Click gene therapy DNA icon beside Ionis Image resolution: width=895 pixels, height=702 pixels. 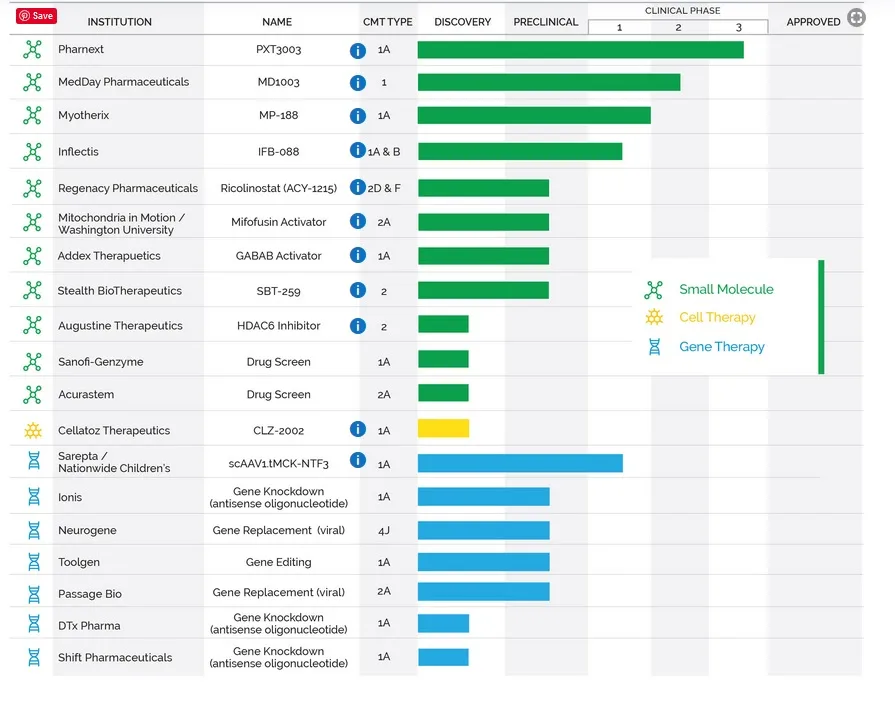click(34, 497)
